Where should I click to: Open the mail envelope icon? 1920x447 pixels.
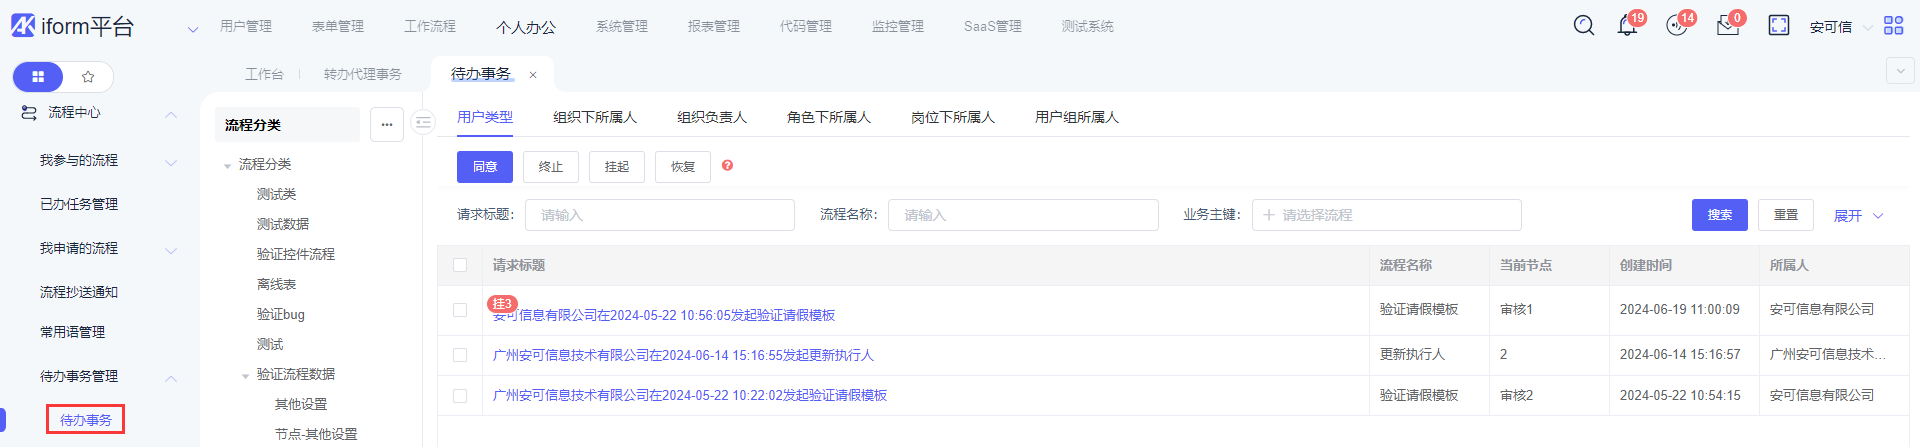point(1727,27)
